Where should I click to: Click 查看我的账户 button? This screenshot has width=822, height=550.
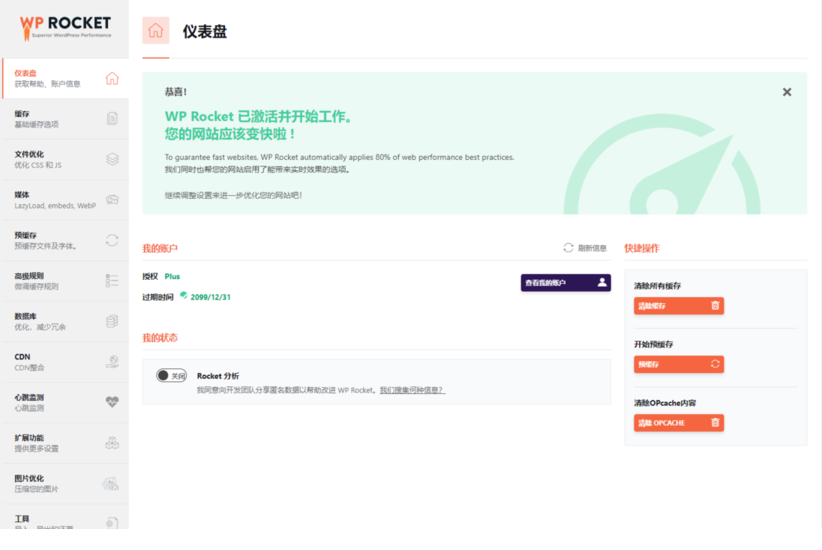click(566, 283)
